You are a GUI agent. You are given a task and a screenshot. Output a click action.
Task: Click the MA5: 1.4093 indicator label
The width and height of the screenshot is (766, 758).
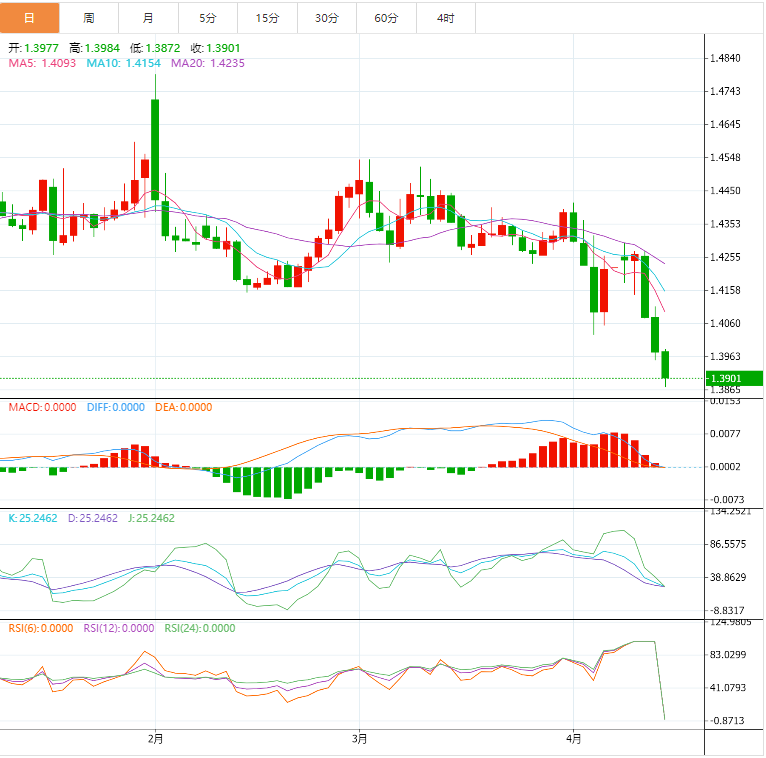(x=42, y=63)
